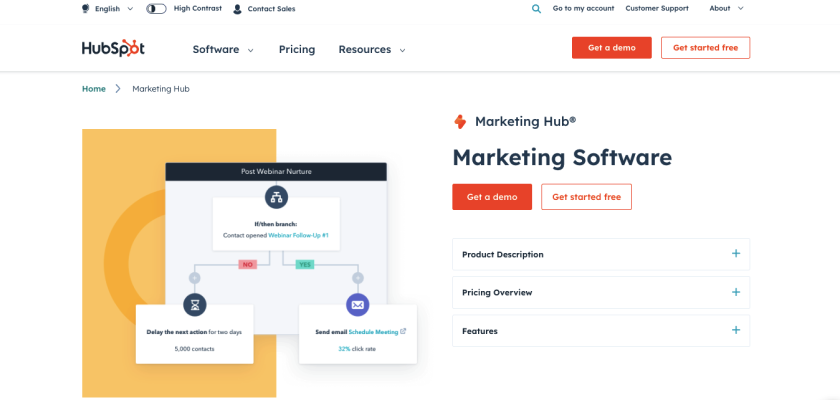This screenshot has height=400, width=840.
Task: Open the About dropdown
Action: [726, 9]
